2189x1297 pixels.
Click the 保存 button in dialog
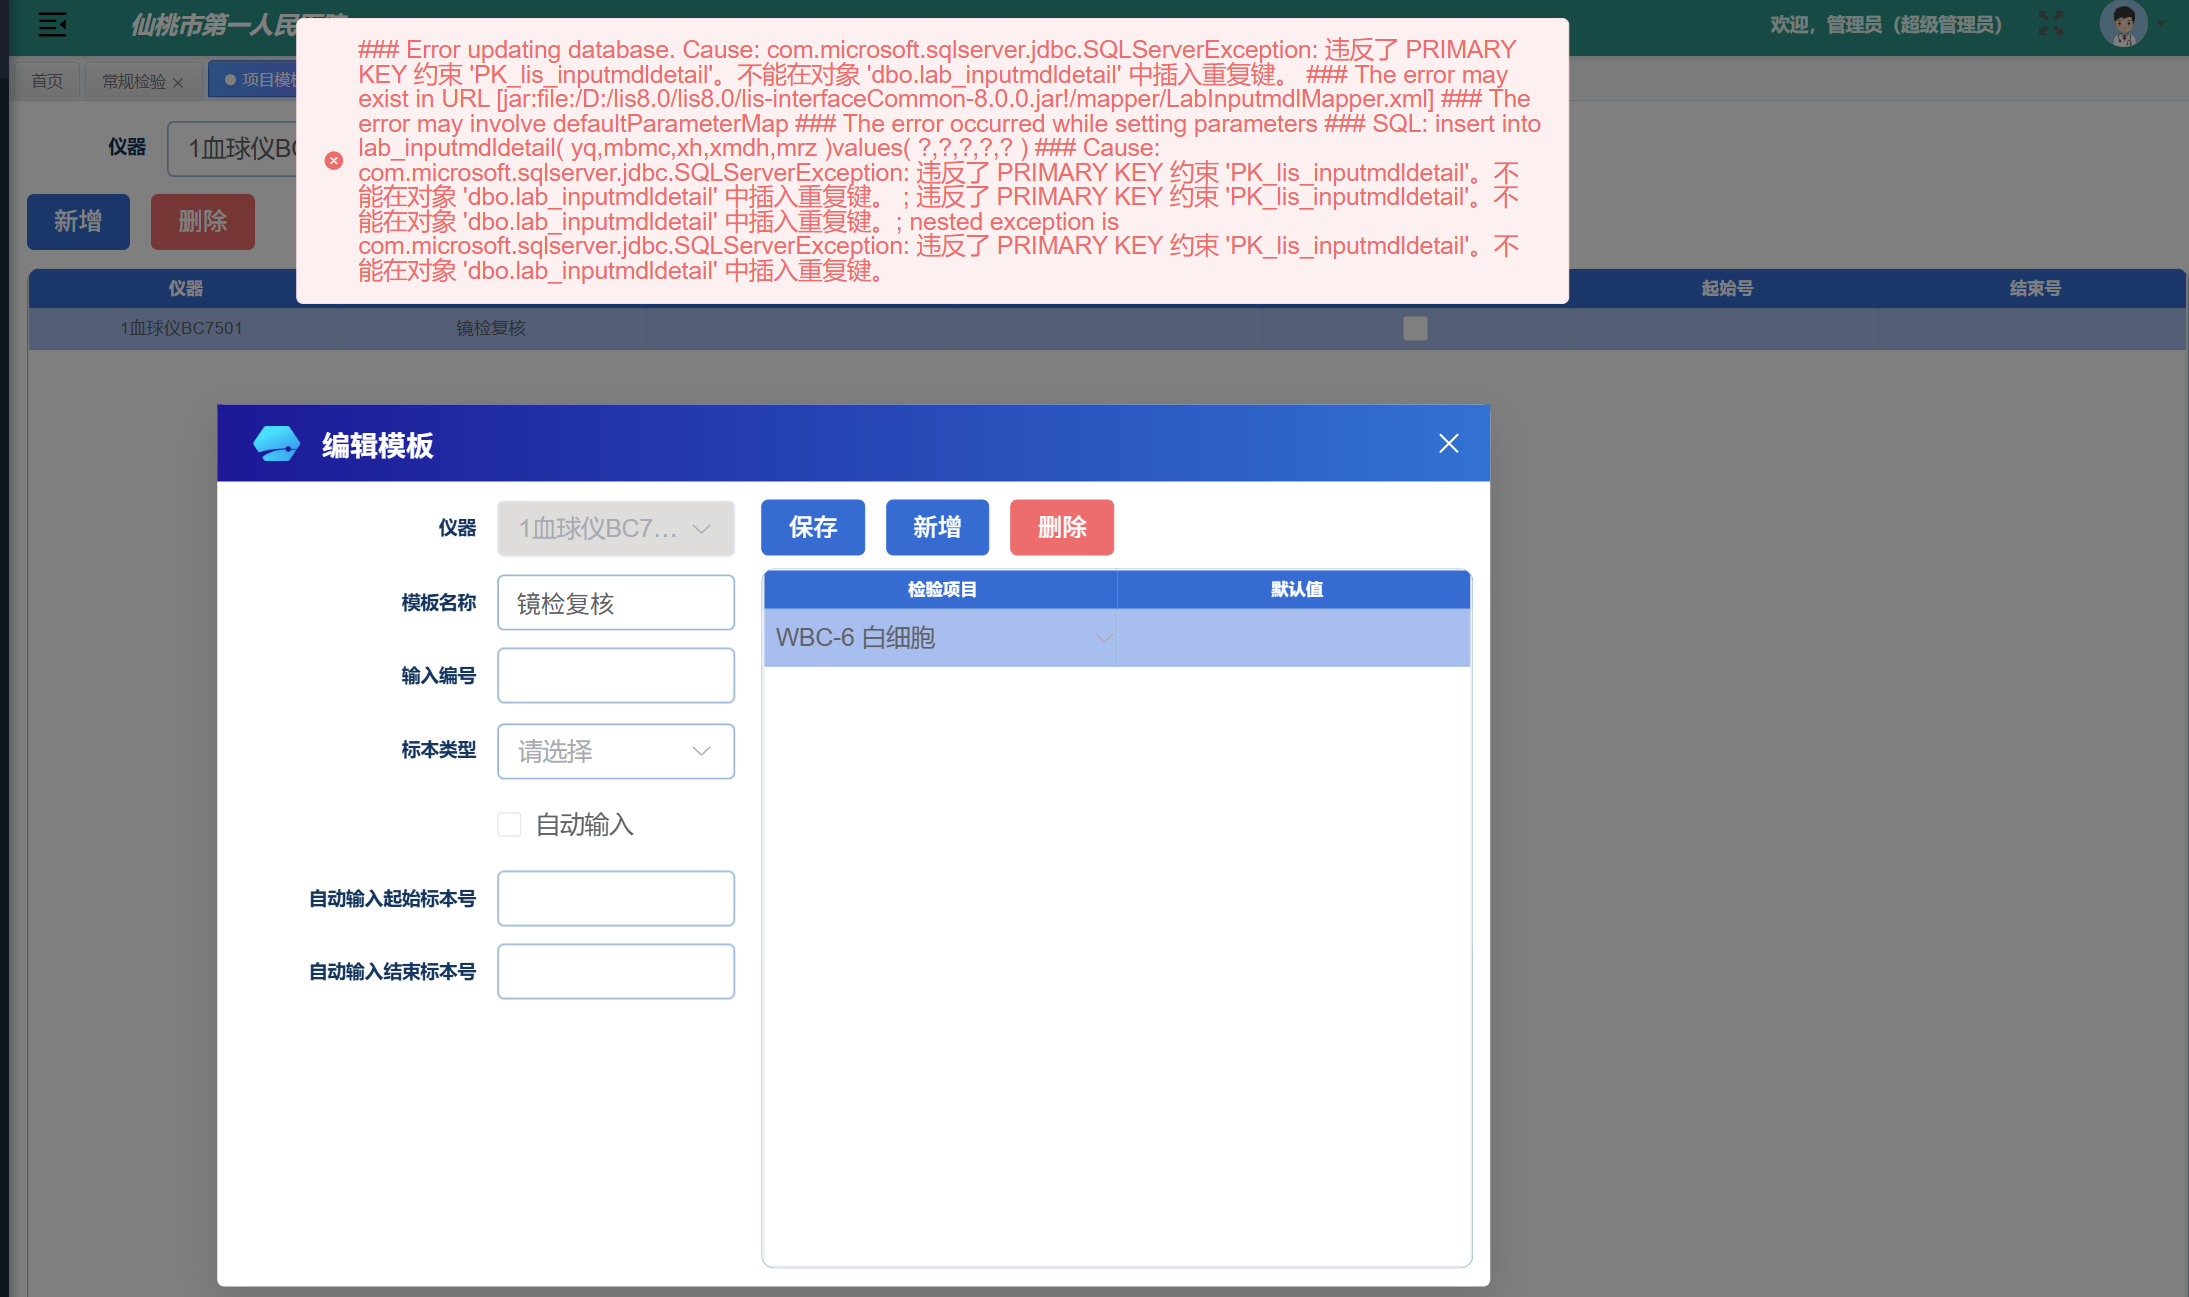click(812, 527)
